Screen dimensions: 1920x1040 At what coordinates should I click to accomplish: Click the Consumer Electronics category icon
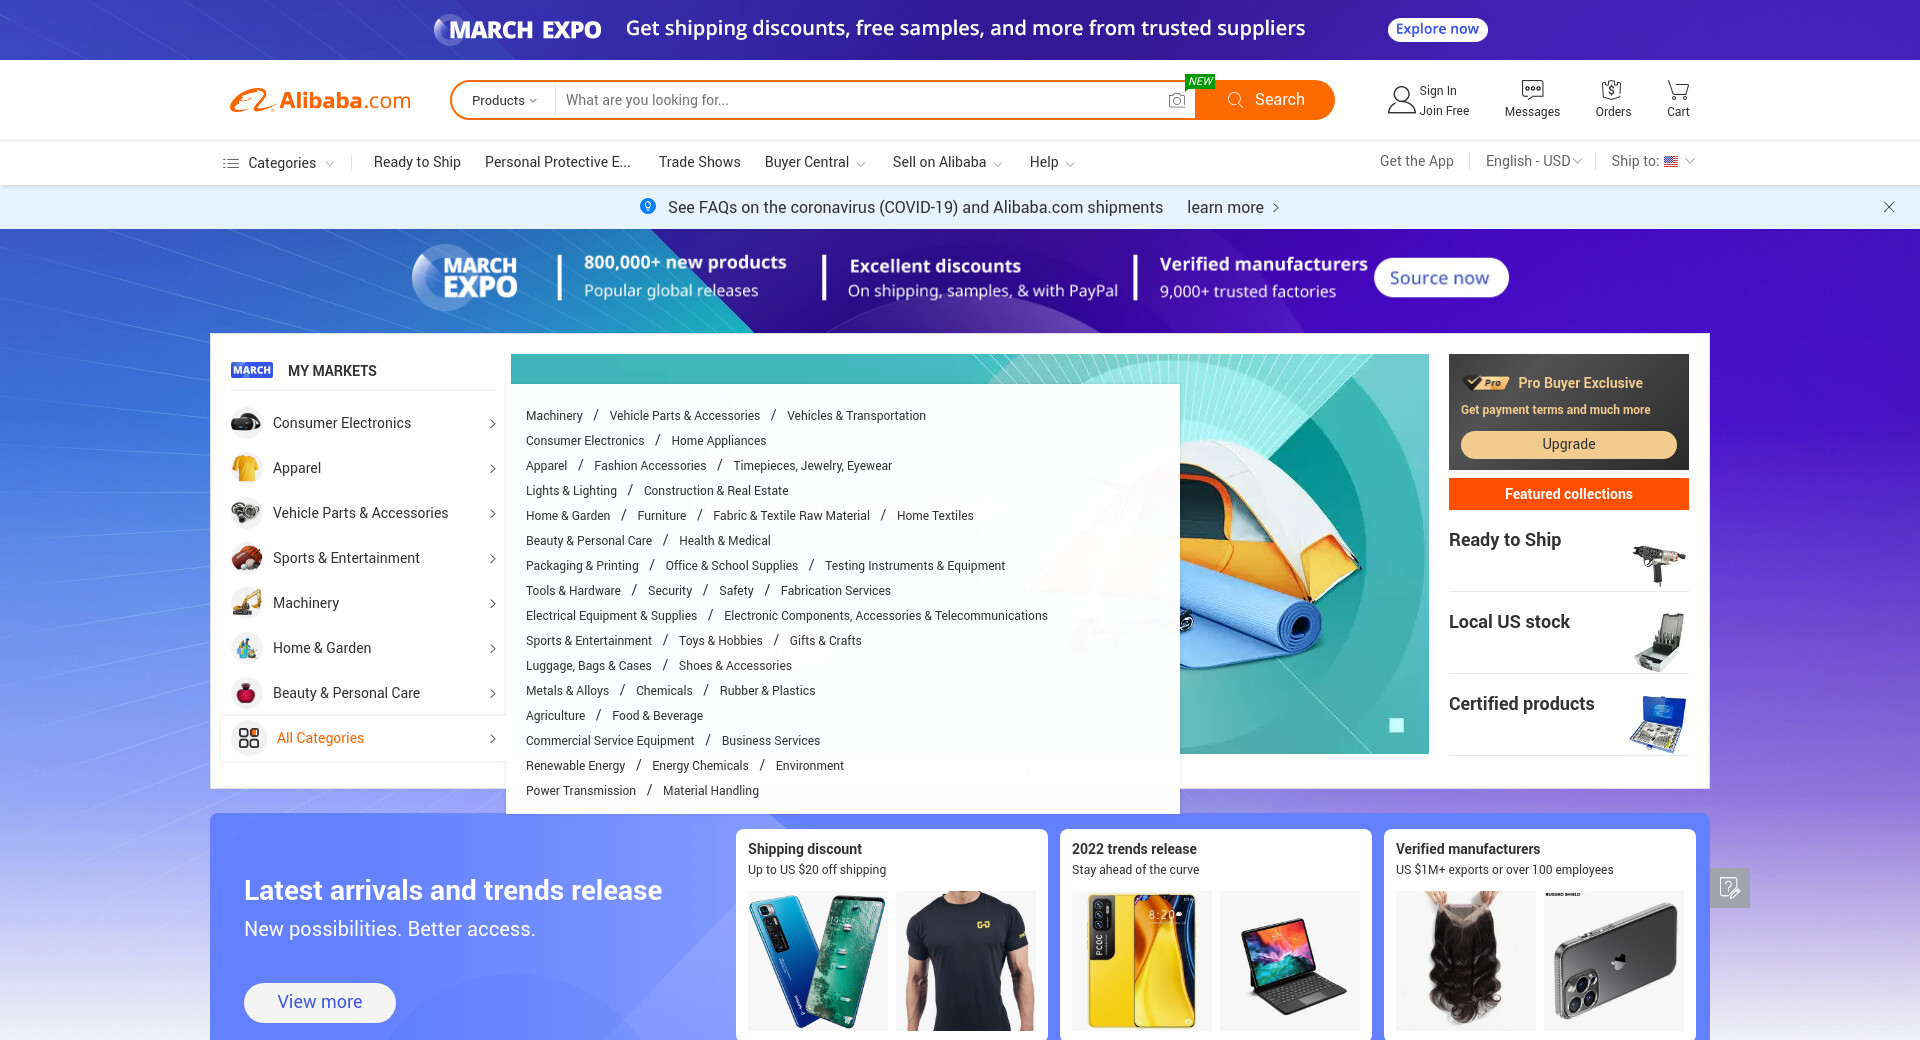pyautogui.click(x=246, y=423)
